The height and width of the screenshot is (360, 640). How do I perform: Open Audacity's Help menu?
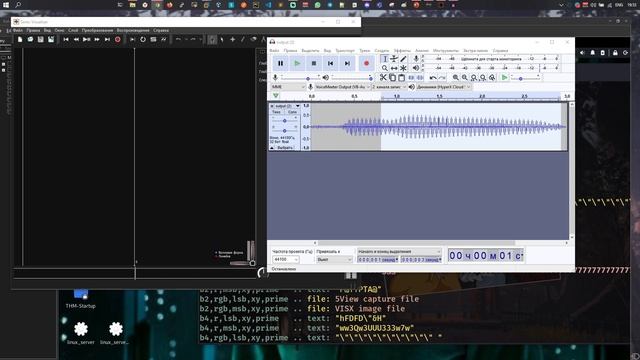[500, 51]
